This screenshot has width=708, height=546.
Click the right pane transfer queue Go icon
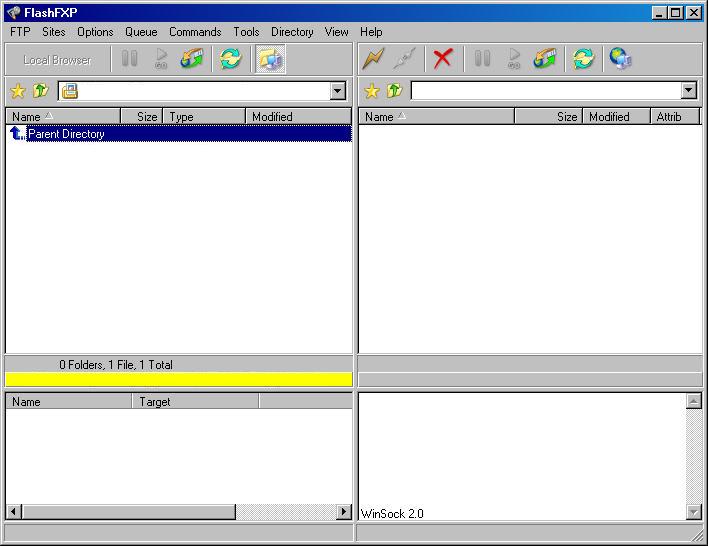[x=513, y=59]
